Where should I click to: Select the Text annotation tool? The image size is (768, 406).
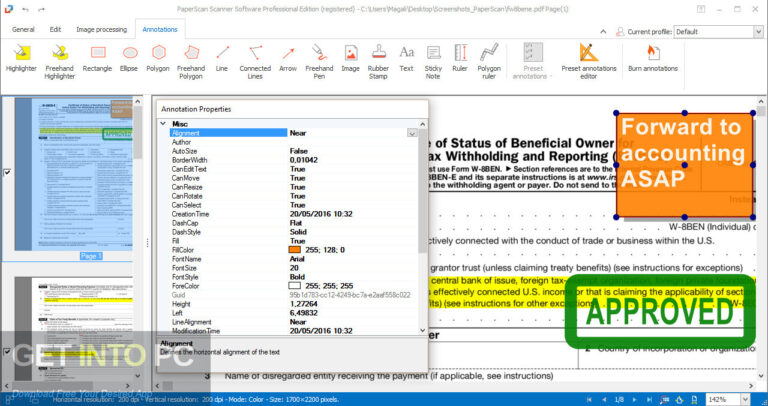[x=406, y=58]
